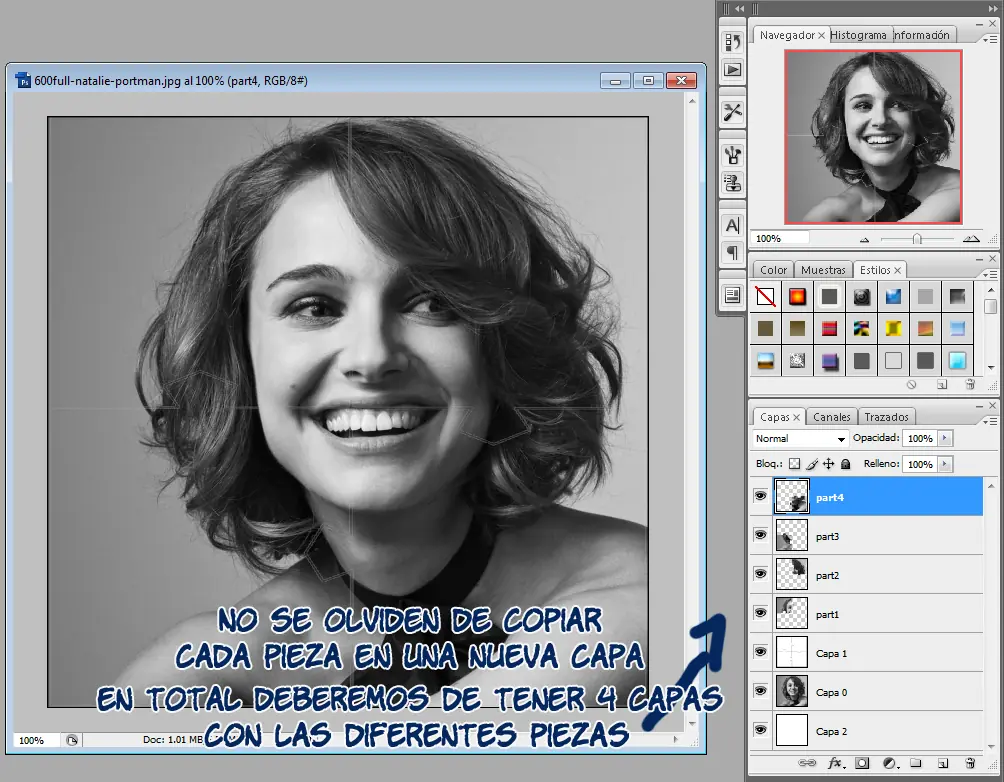The width and height of the screenshot is (1004, 782).
Task: Apply the red sunburst style swatch
Action: (x=797, y=296)
